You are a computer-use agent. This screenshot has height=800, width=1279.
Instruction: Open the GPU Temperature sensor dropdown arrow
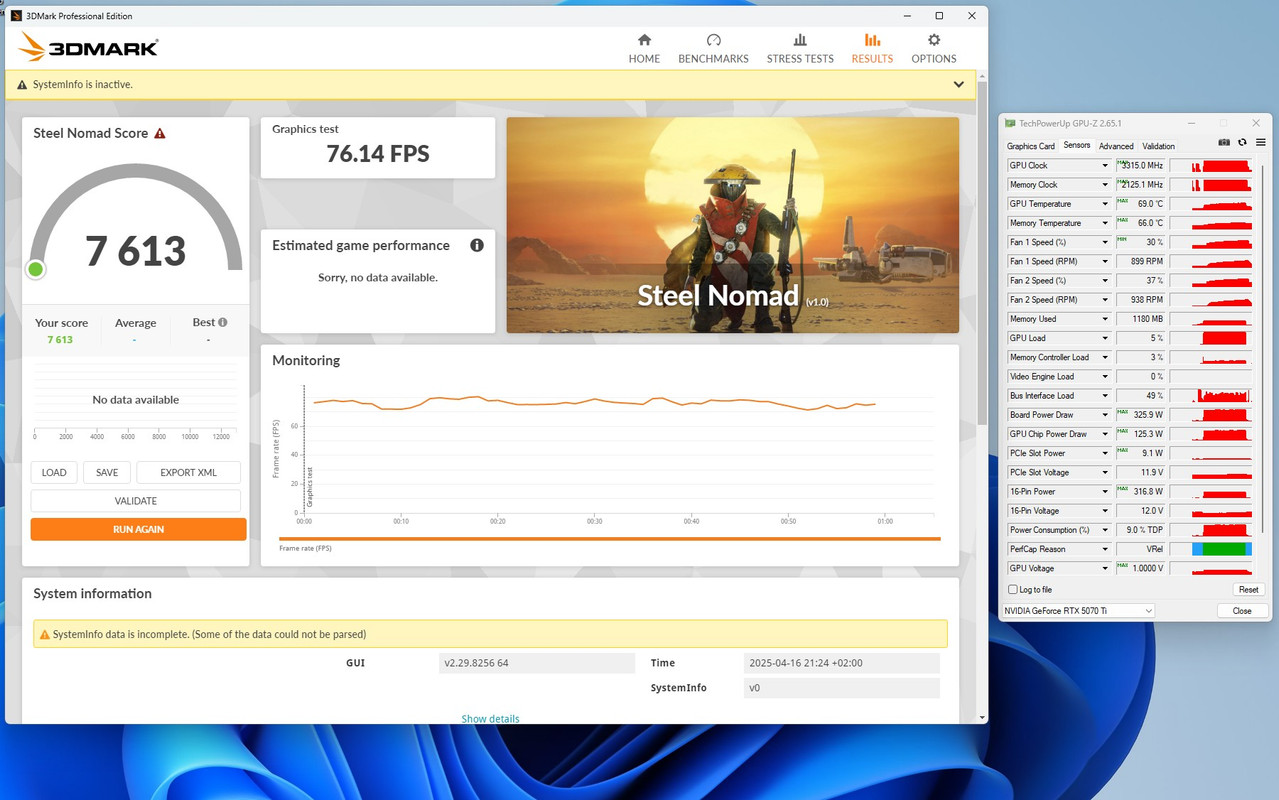(1105, 204)
